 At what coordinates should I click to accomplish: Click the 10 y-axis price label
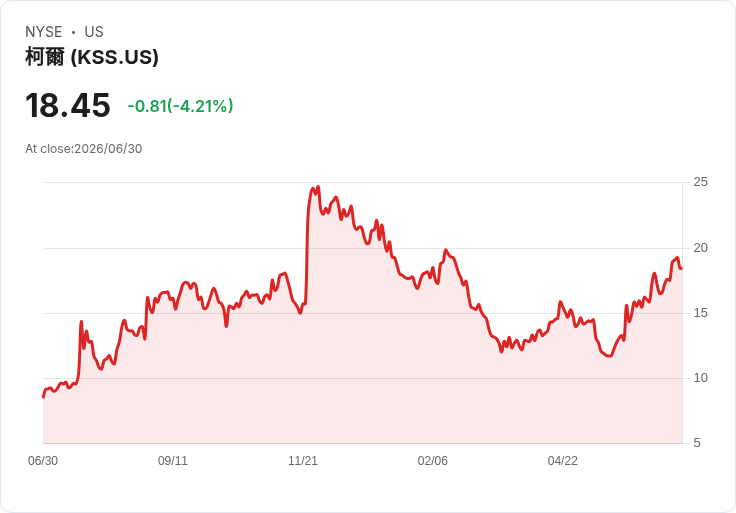click(700, 378)
